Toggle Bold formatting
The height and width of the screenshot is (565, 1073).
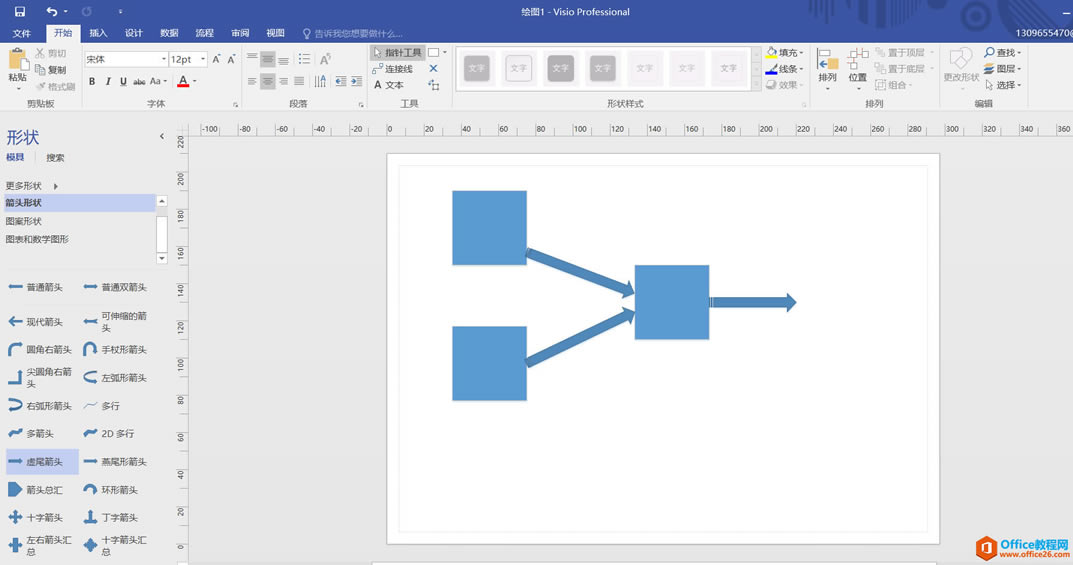click(x=92, y=82)
